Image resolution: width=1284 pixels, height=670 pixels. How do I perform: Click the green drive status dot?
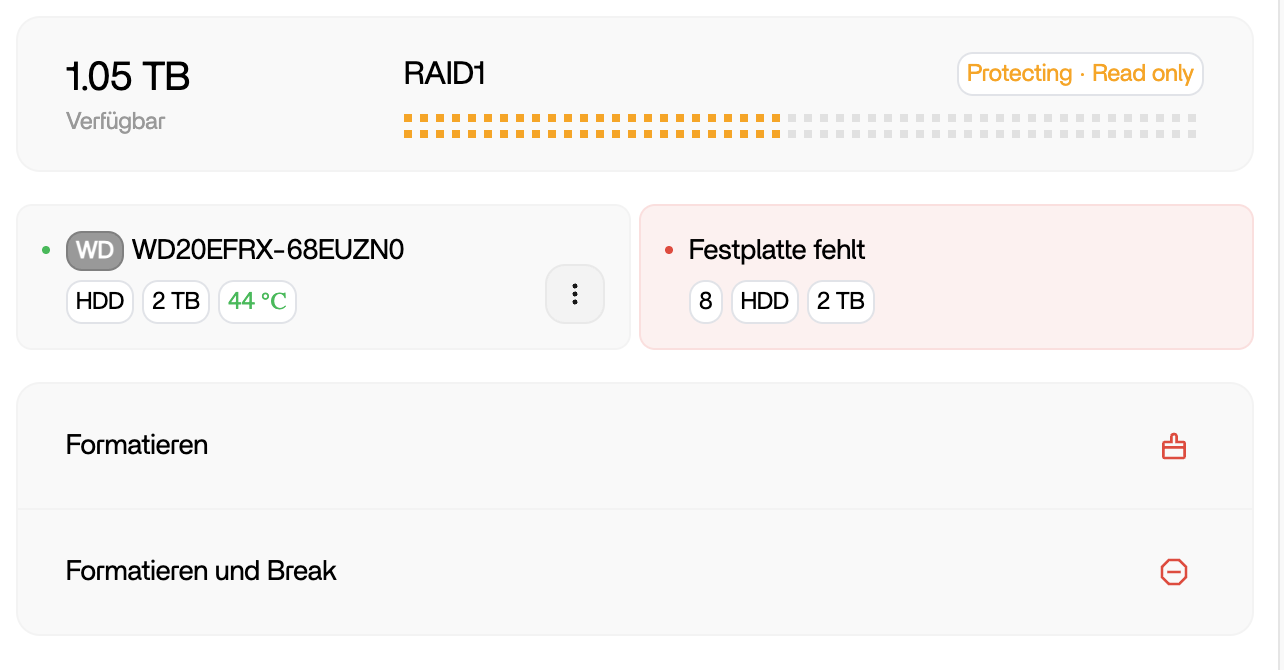[46, 250]
